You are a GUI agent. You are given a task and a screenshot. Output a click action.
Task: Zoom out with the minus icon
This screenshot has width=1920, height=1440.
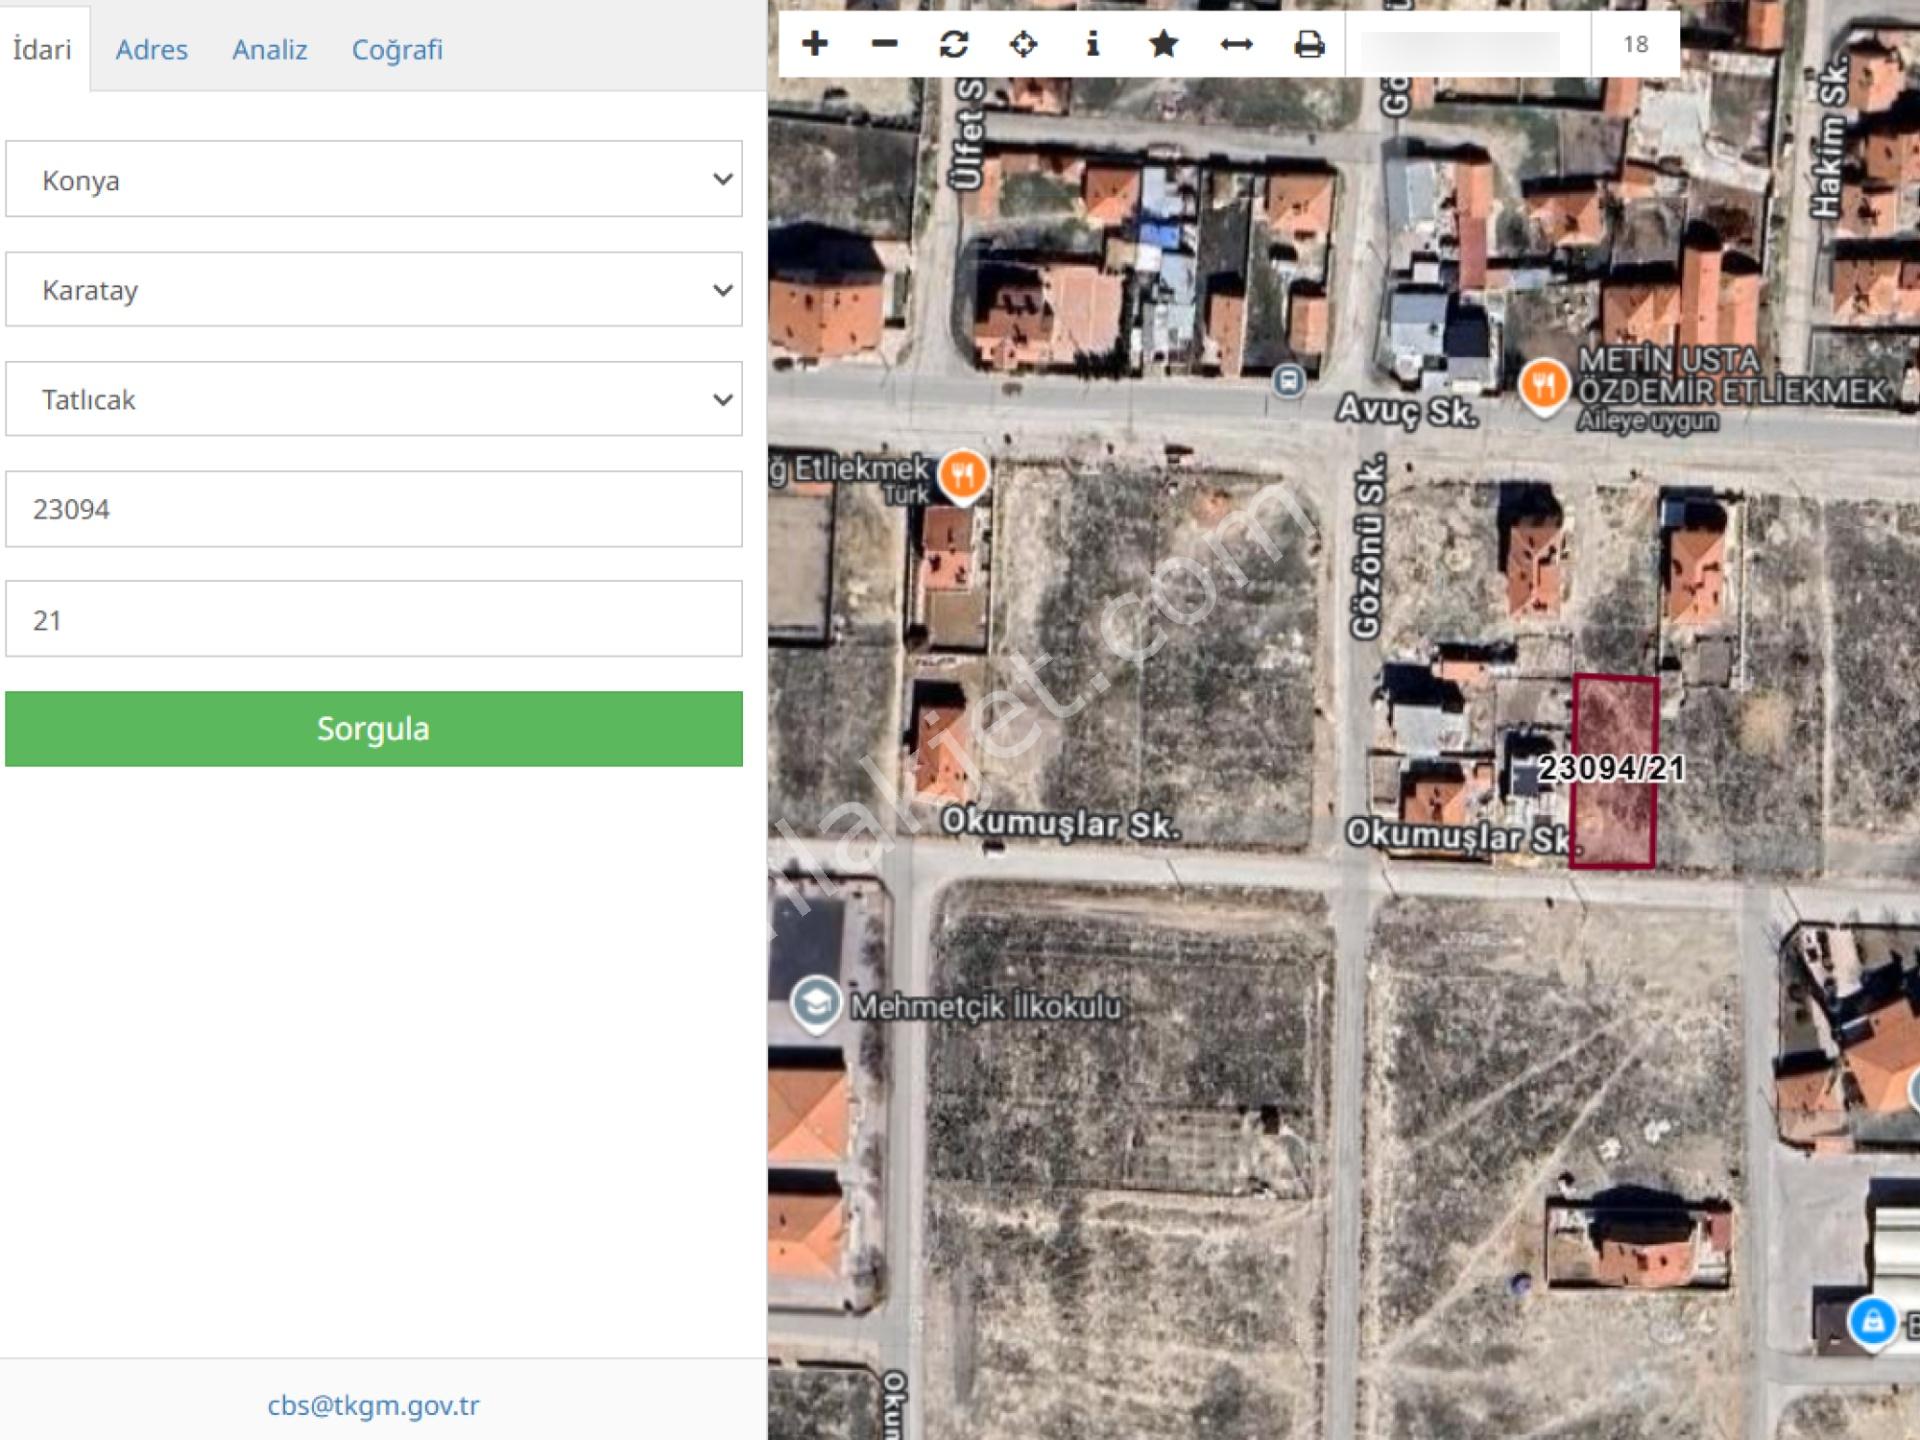pos(884,44)
